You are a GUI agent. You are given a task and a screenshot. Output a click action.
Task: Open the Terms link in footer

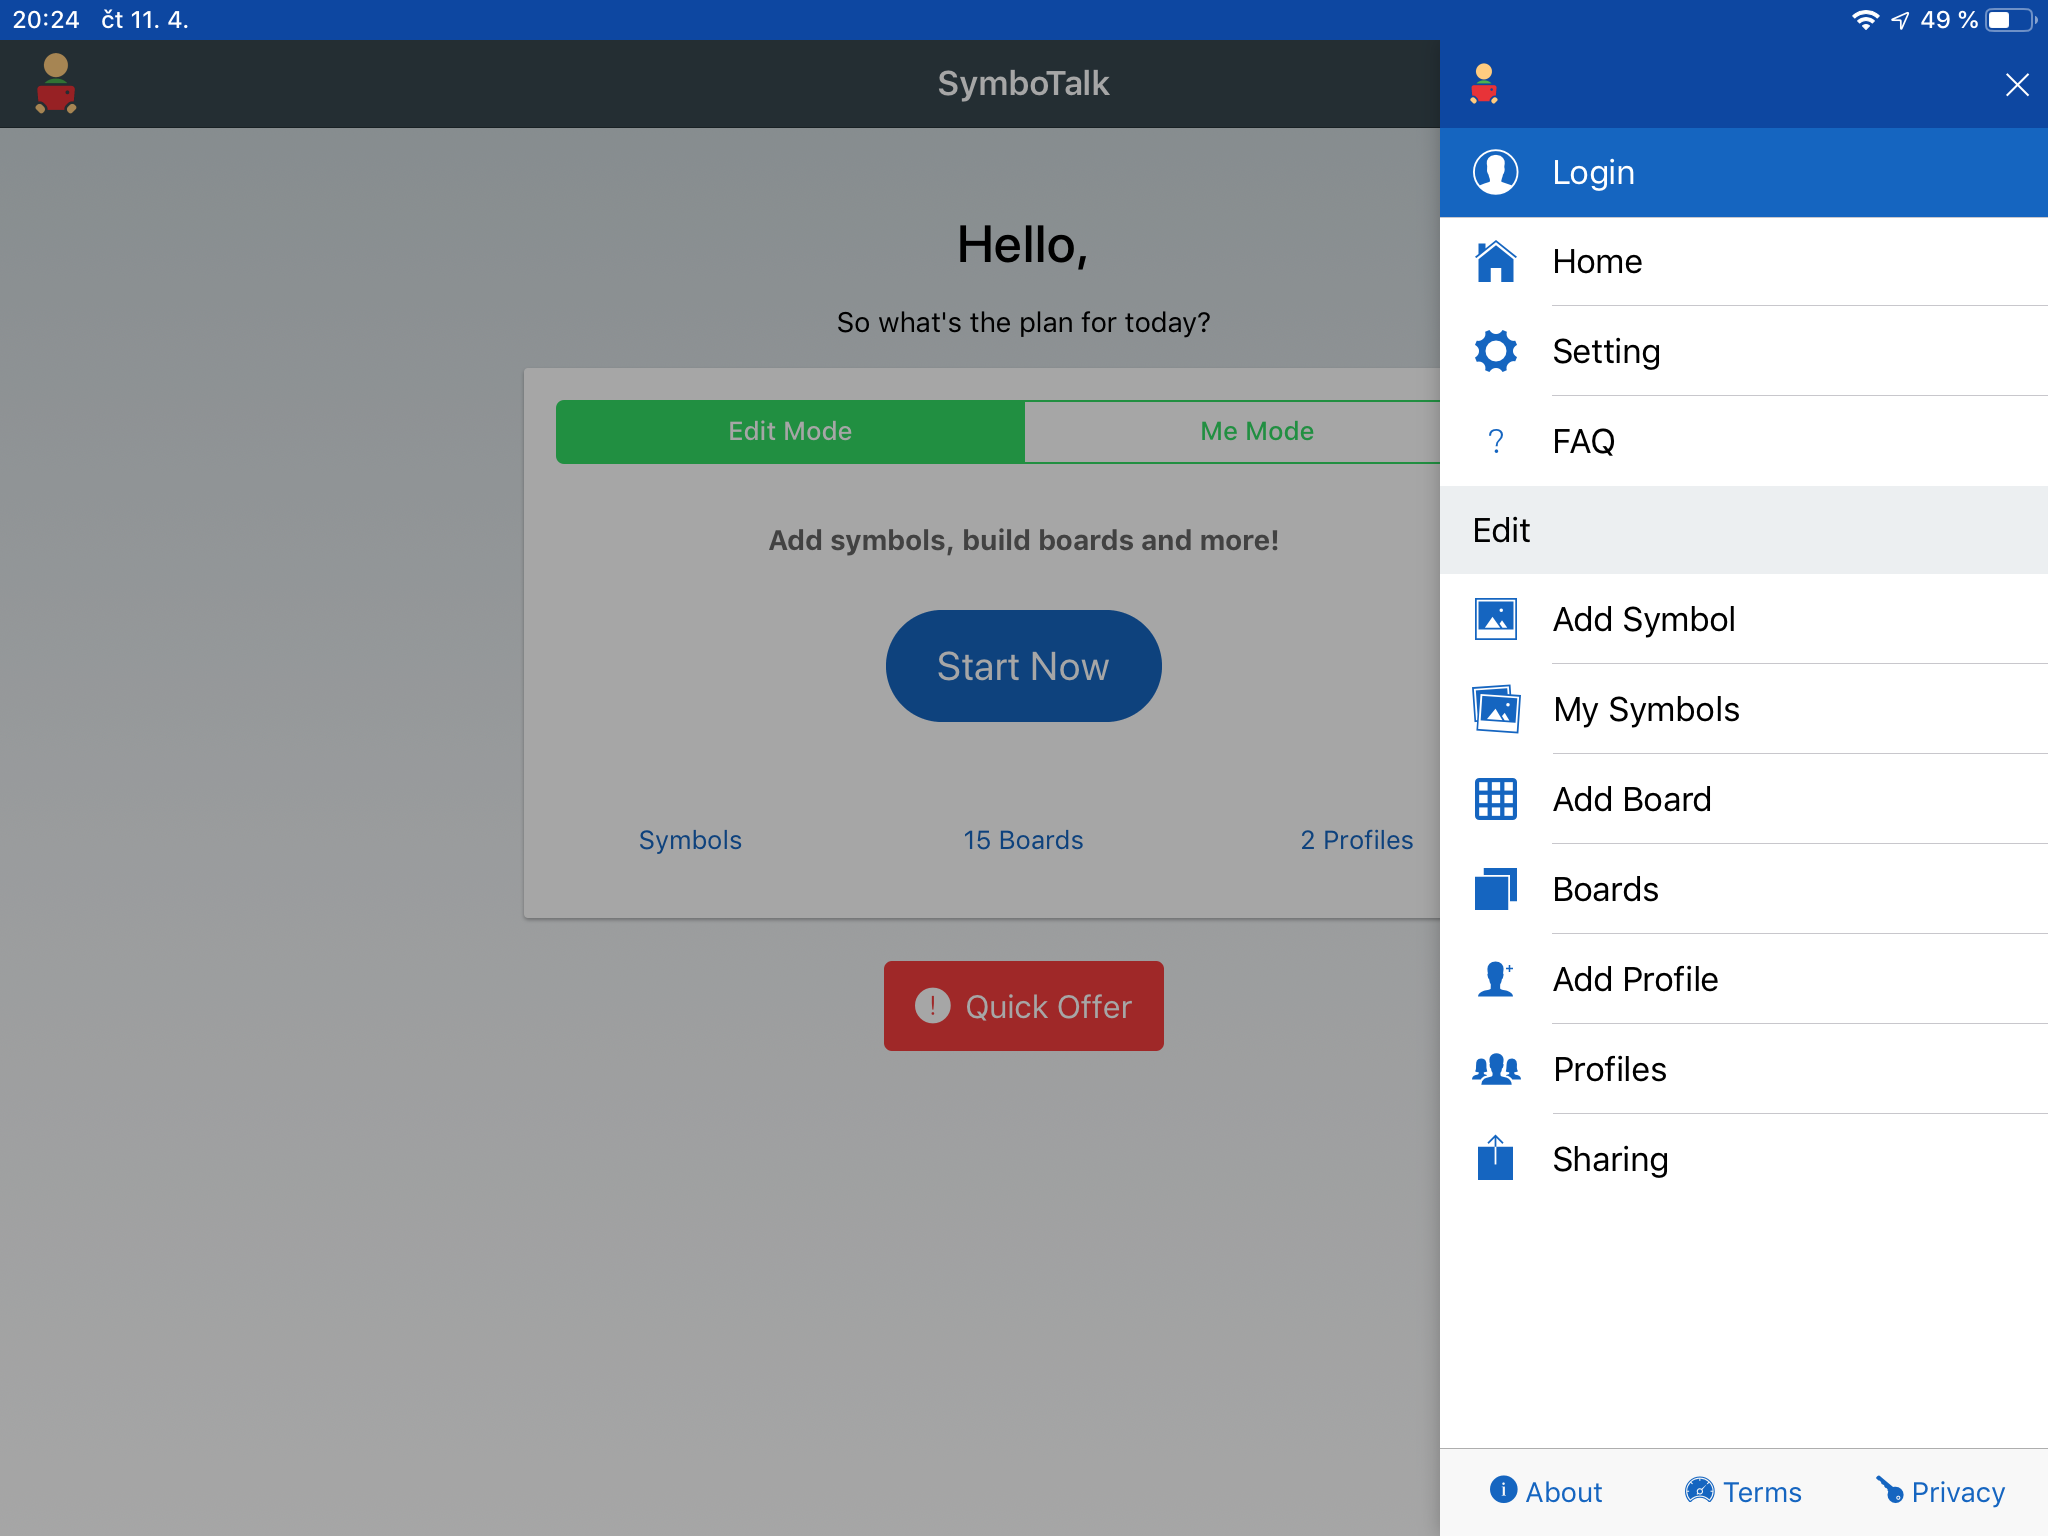point(1743,1491)
